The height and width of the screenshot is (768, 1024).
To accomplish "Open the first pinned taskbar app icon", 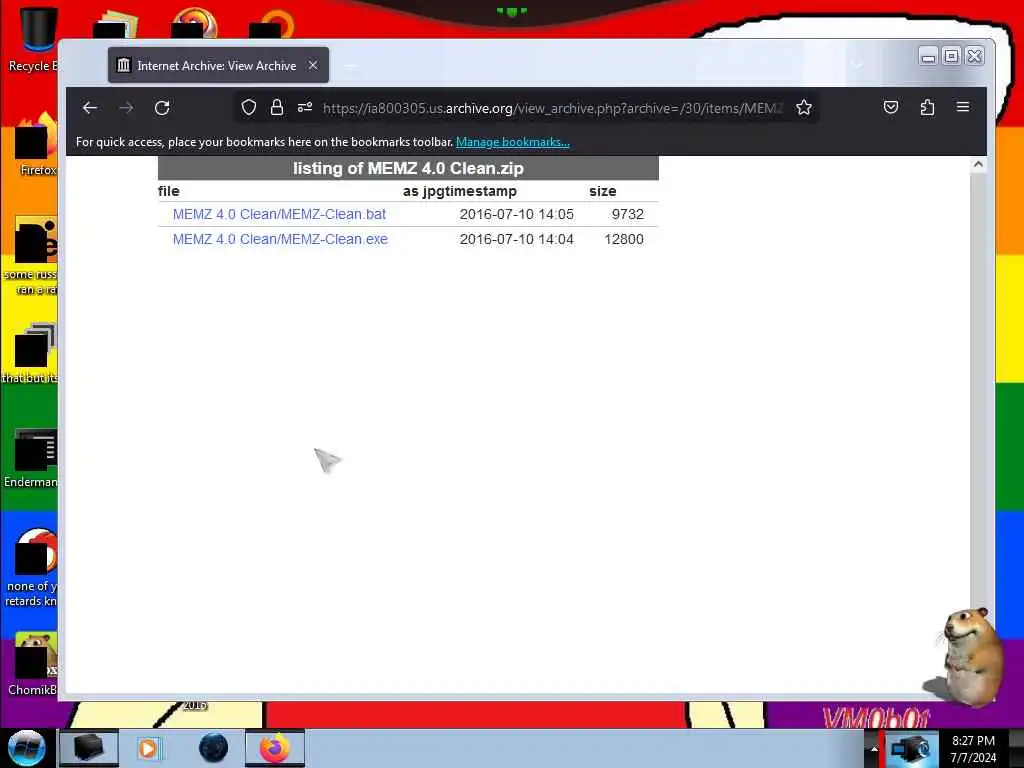I will (89, 748).
